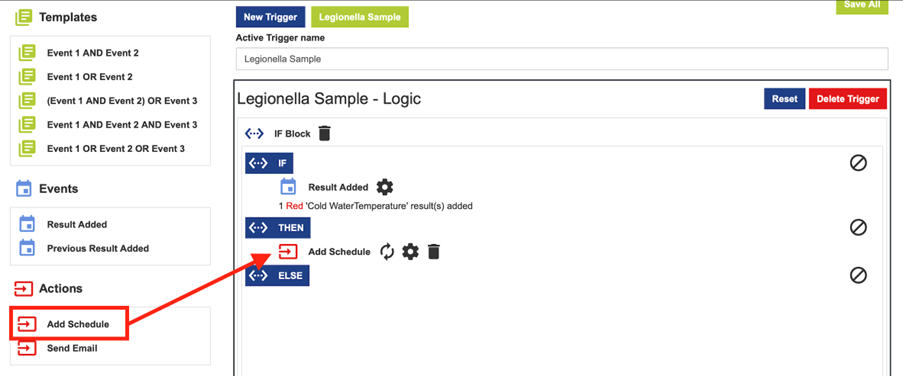Viewport: 903px width, 376px height.
Task: Create a trigger with New Trigger
Action: (270, 17)
